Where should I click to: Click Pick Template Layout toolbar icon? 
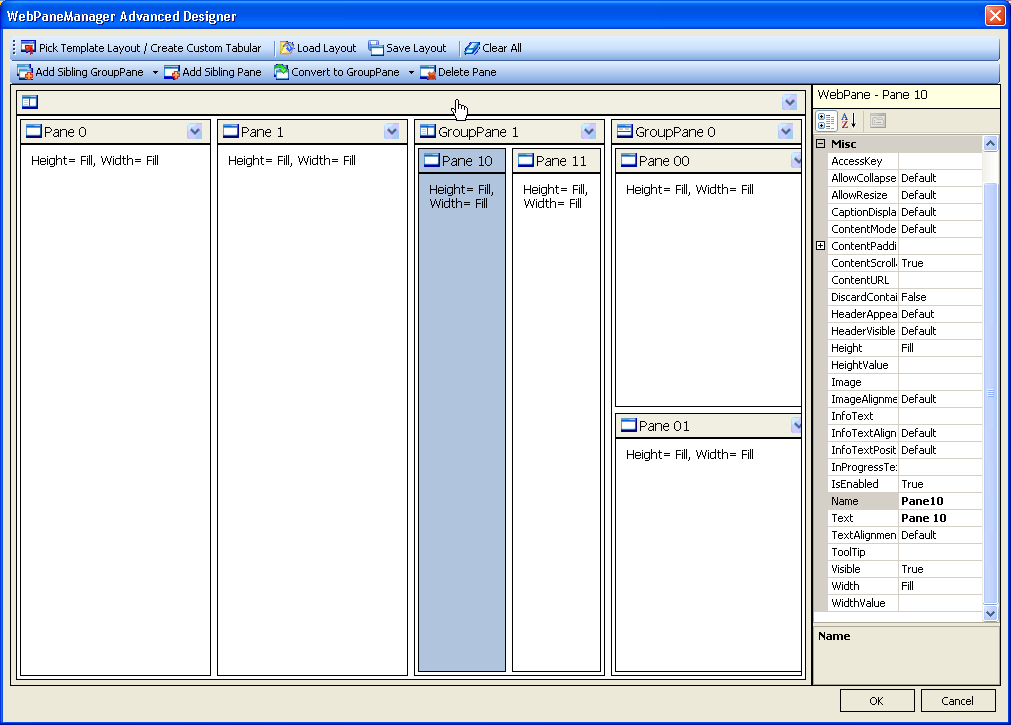(28, 48)
